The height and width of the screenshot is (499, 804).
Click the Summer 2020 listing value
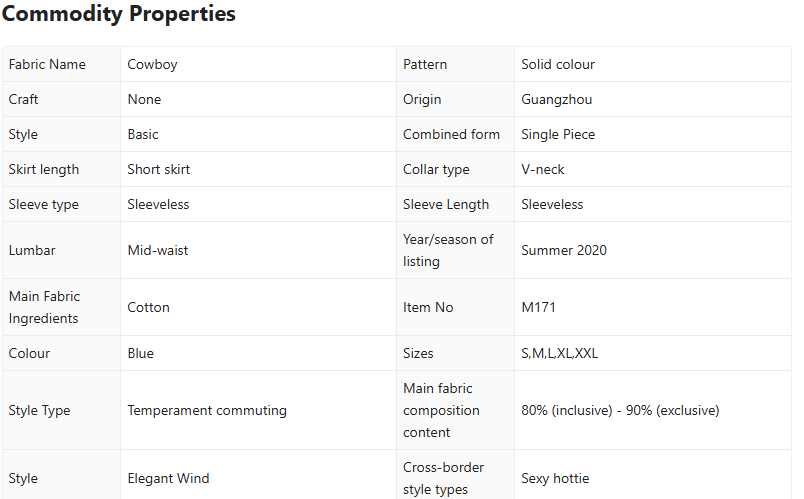[564, 250]
